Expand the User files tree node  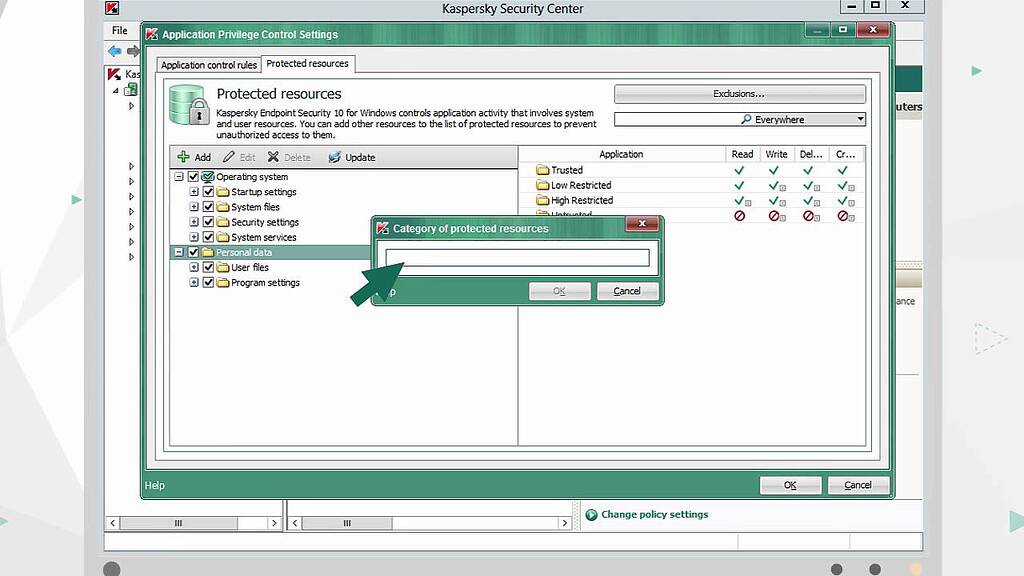click(x=194, y=267)
